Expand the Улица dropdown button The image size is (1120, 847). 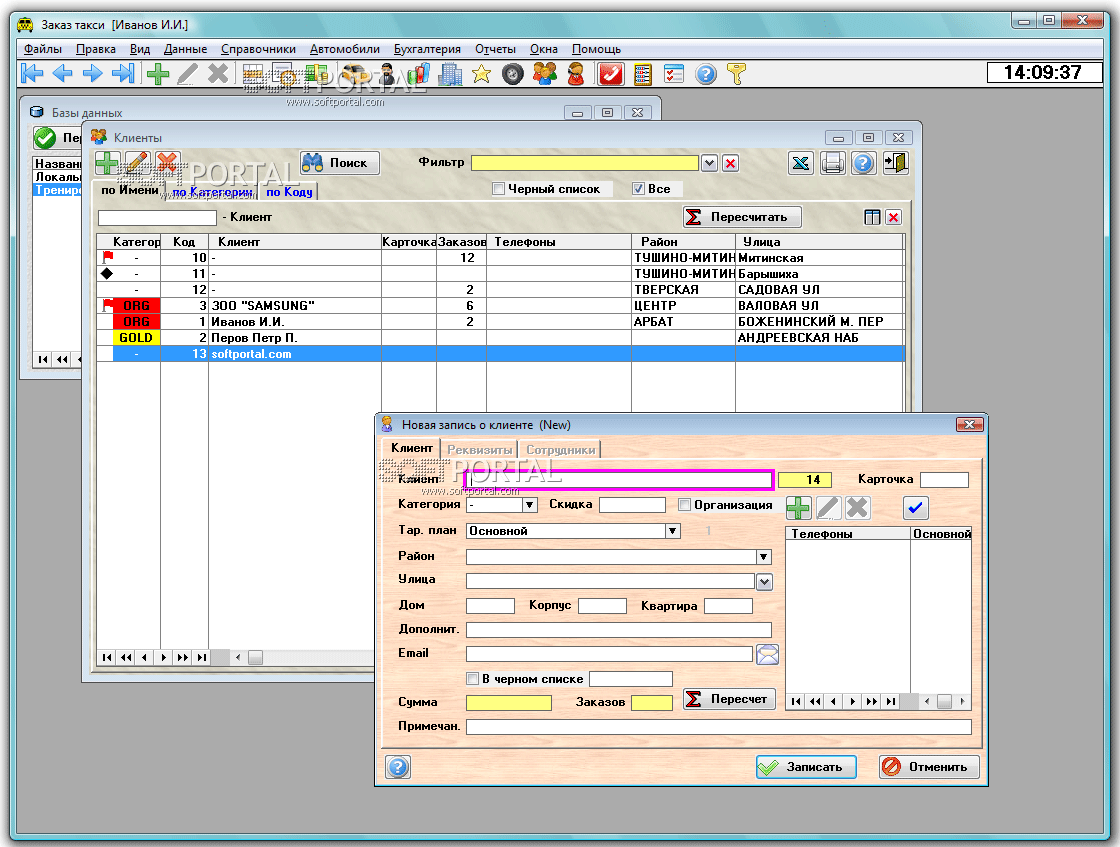764,582
